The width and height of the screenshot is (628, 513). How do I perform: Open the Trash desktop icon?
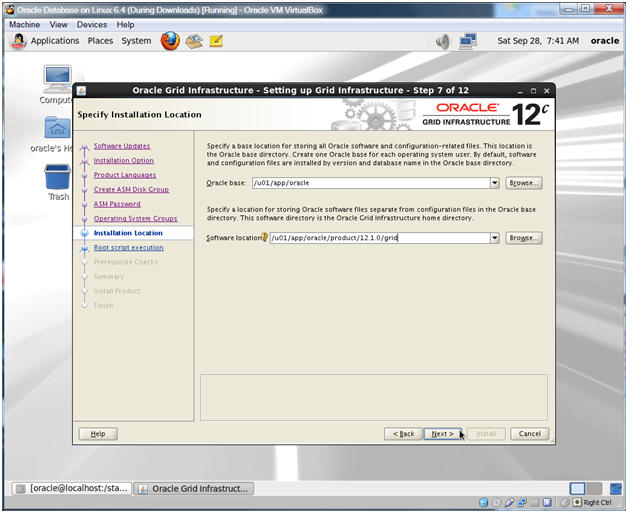point(58,176)
